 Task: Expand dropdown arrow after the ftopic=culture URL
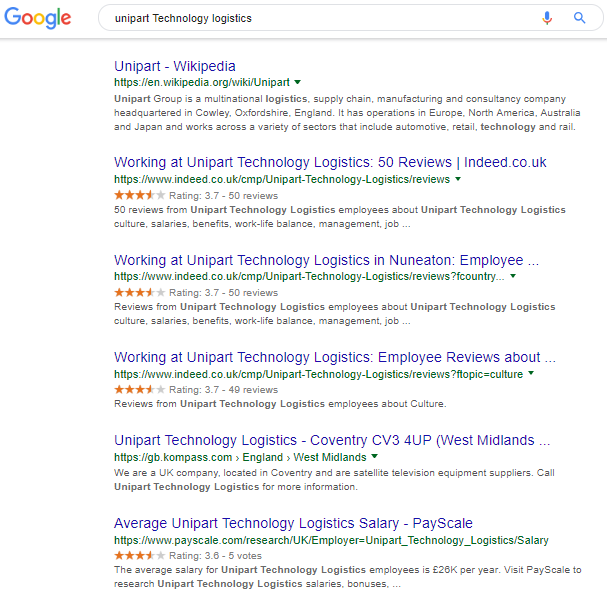point(531,373)
